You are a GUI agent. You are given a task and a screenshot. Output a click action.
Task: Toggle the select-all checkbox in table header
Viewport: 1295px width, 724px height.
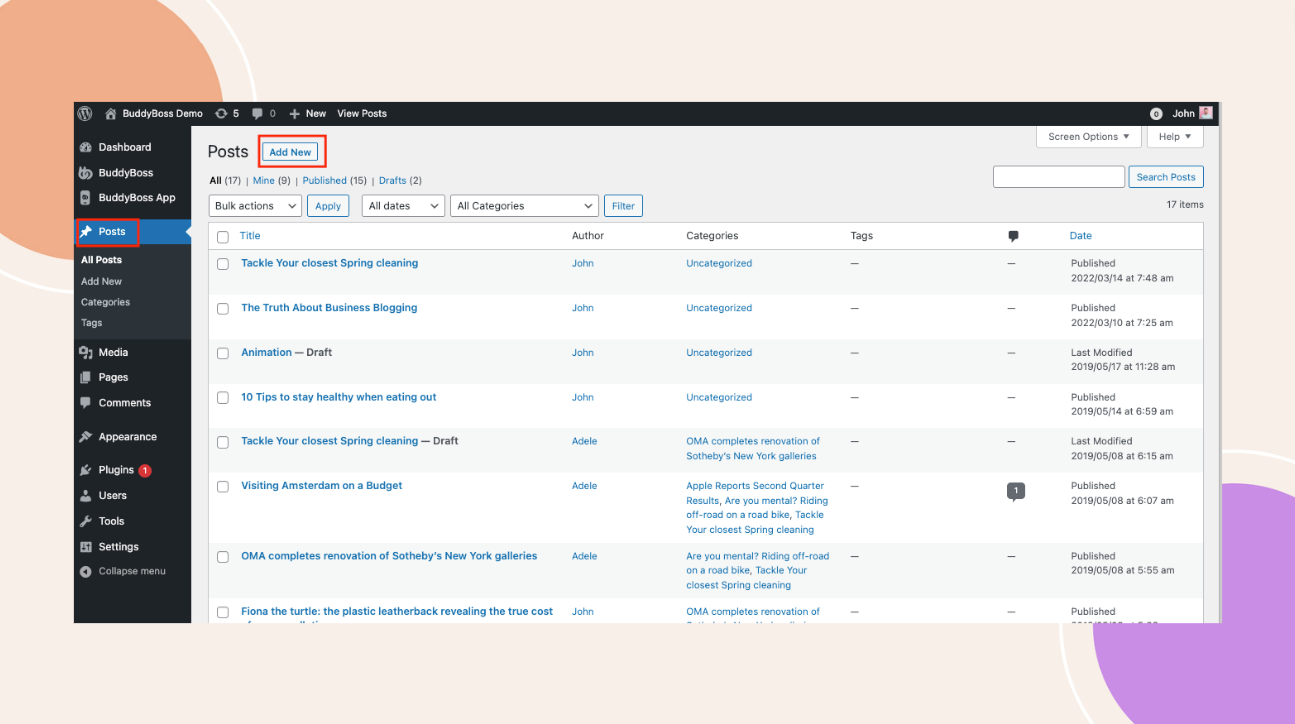223,237
